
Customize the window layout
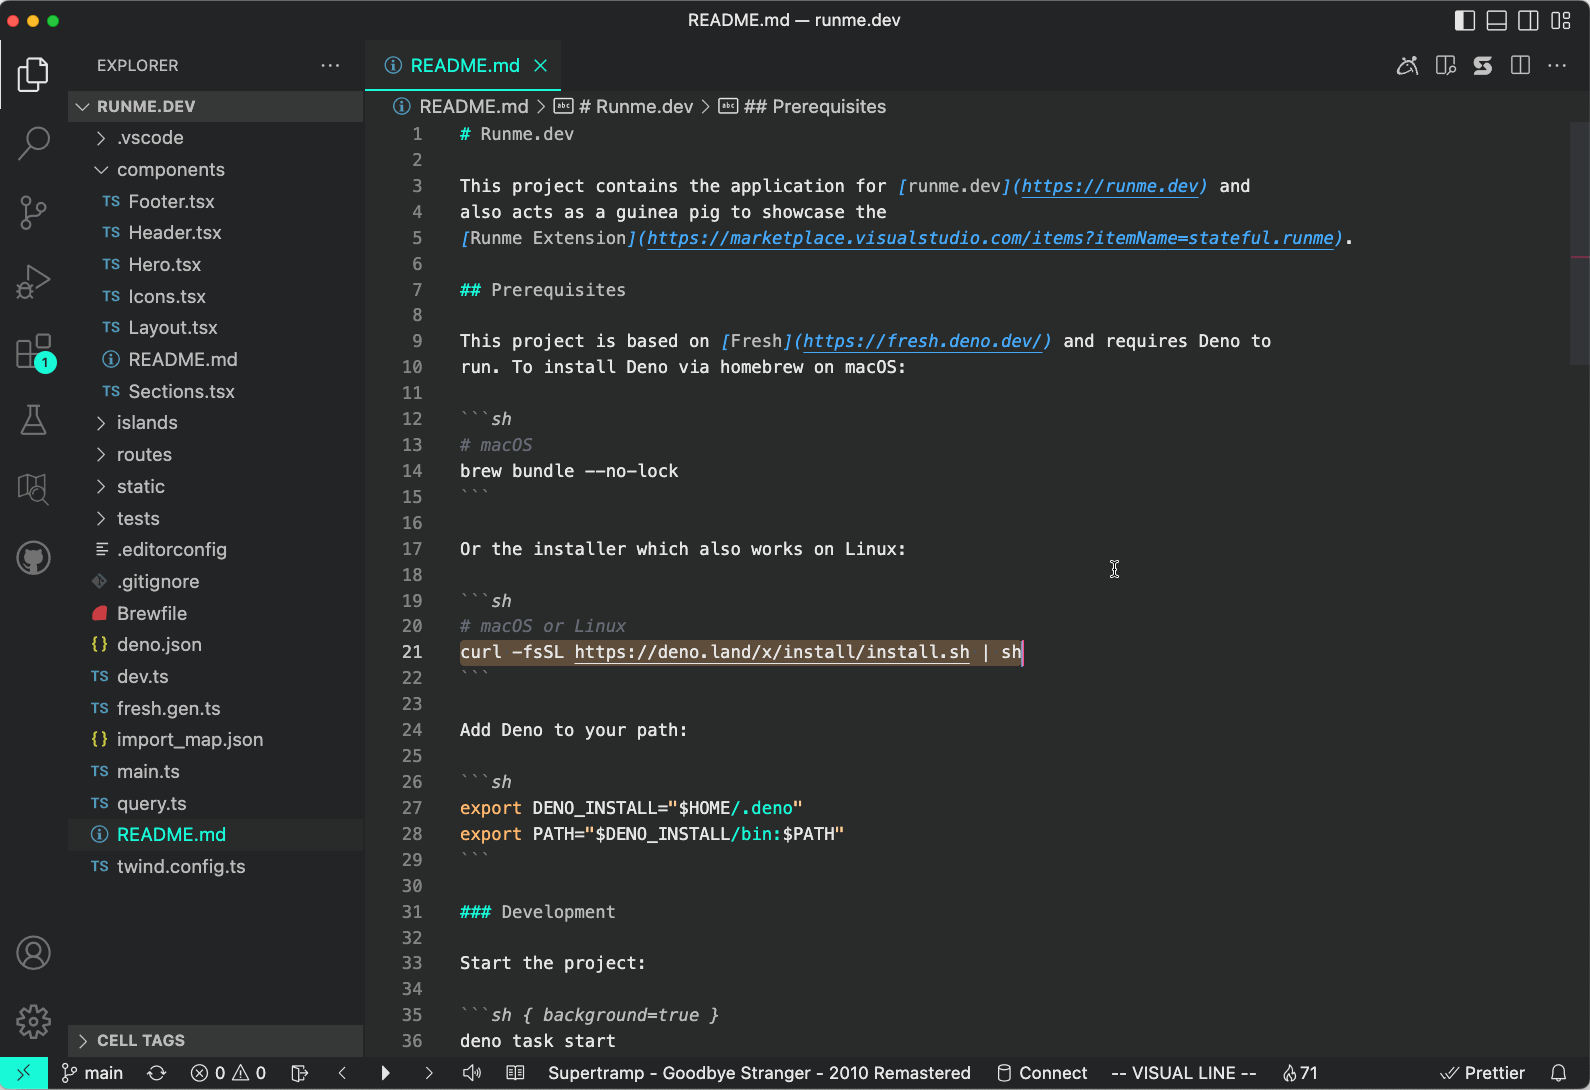1561,20
